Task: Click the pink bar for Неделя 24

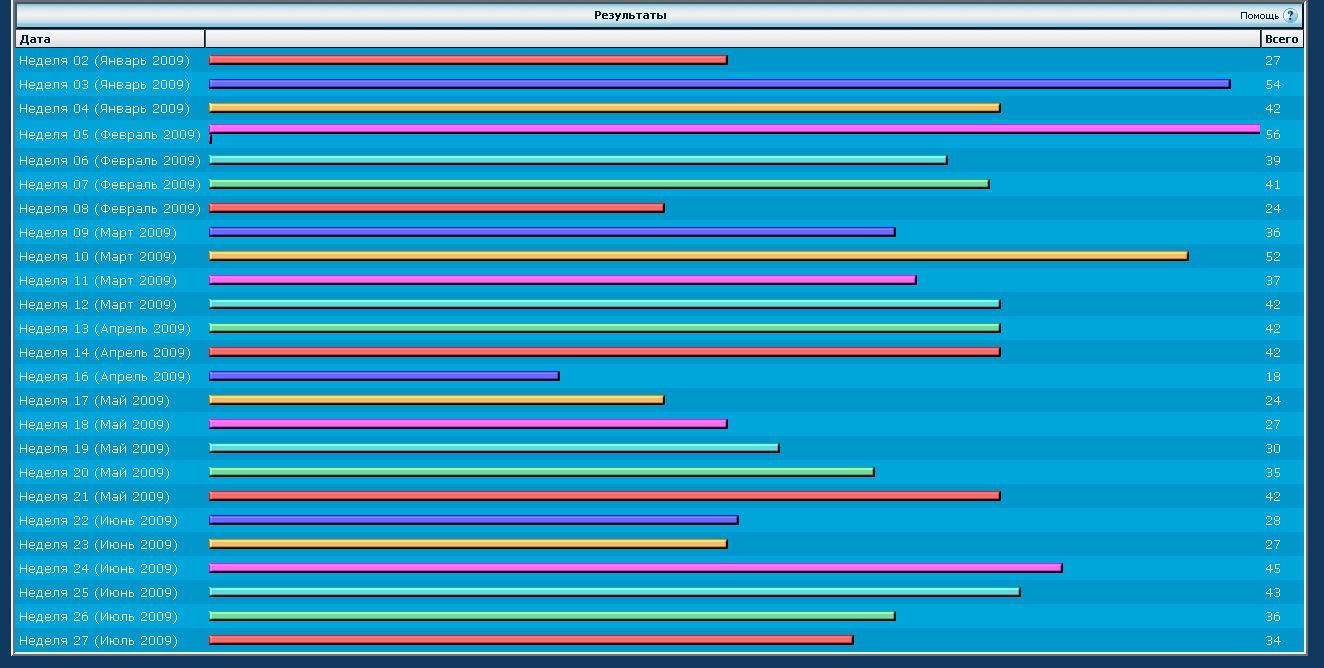Action: [x=635, y=568]
